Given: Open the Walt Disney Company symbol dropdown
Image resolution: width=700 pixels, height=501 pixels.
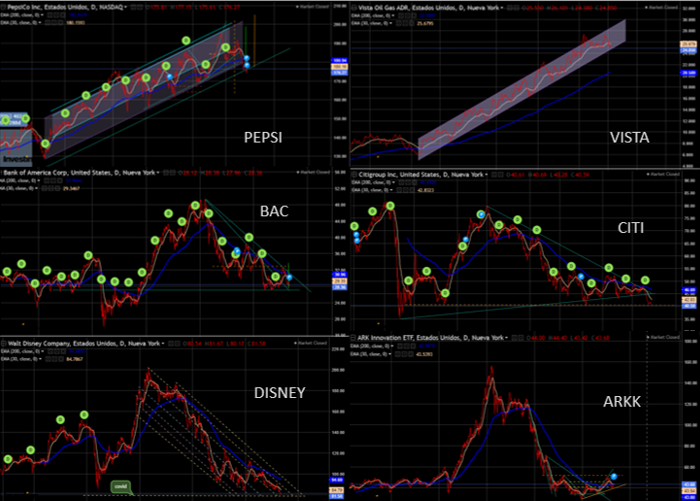Looking at the screenshot, I should pyautogui.click(x=163, y=343).
